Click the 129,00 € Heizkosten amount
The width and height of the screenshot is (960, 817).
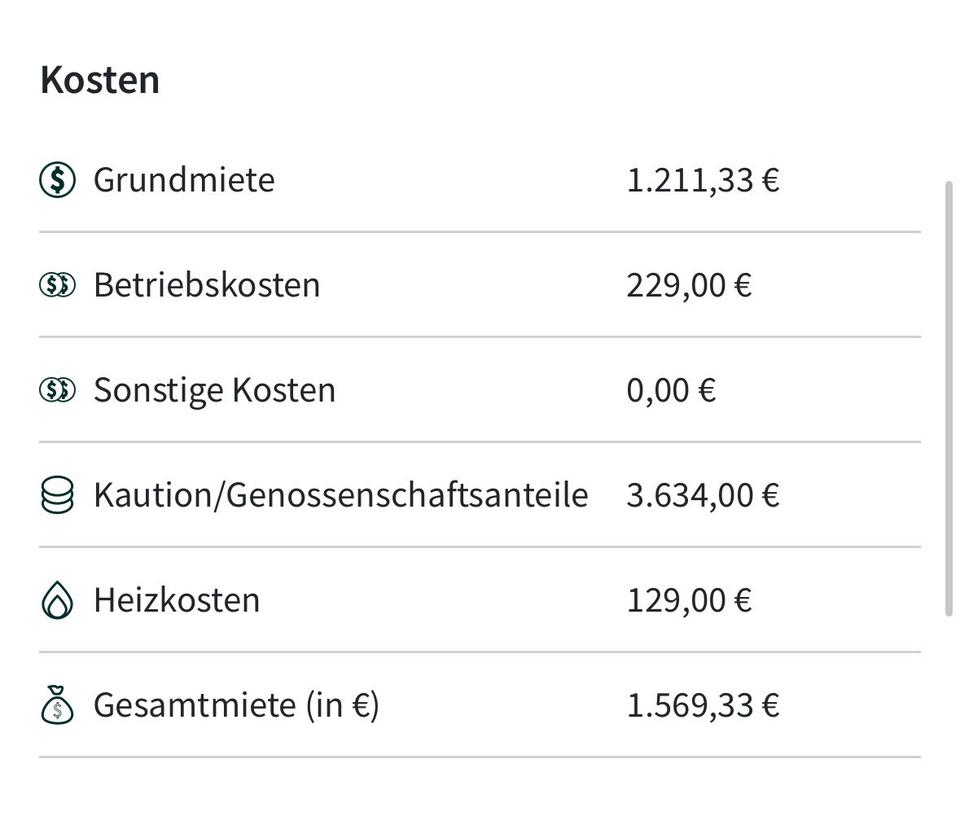point(688,600)
